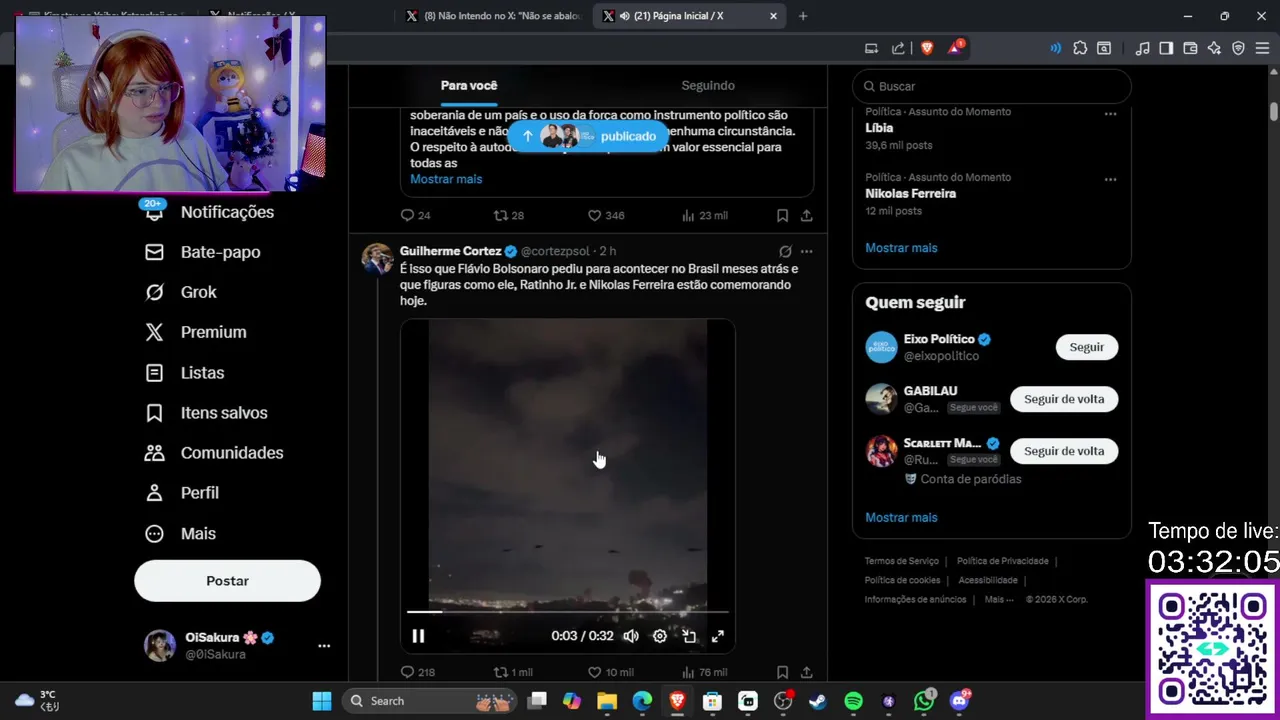
Task: View analytics showing 76 mil views
Action: pos(704,672)
